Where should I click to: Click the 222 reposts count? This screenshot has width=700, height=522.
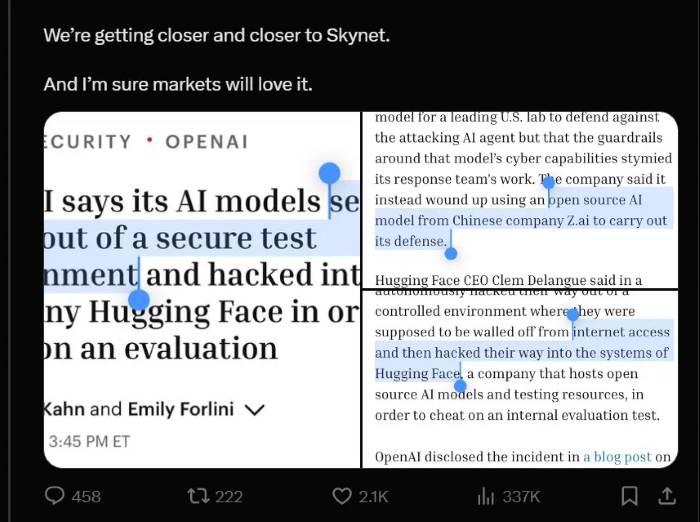pos(229,497)
